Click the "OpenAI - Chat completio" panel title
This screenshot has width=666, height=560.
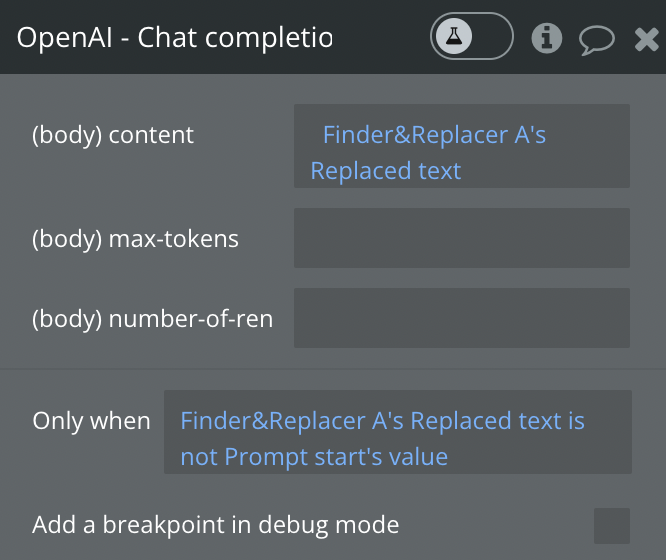175,38
